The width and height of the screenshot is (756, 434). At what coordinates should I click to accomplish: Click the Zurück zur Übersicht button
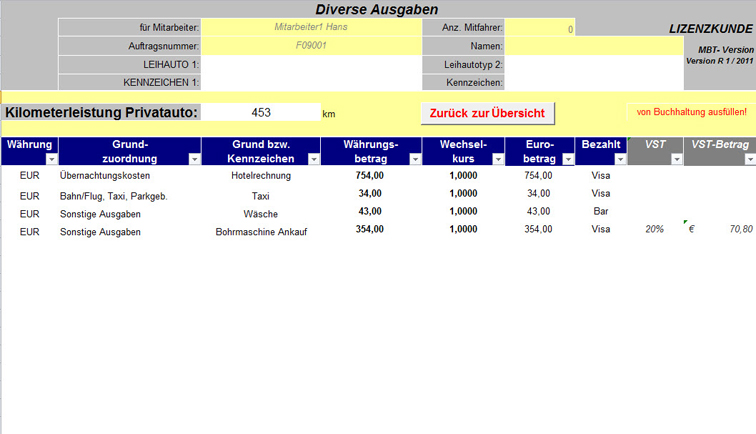tap(487, 113)
